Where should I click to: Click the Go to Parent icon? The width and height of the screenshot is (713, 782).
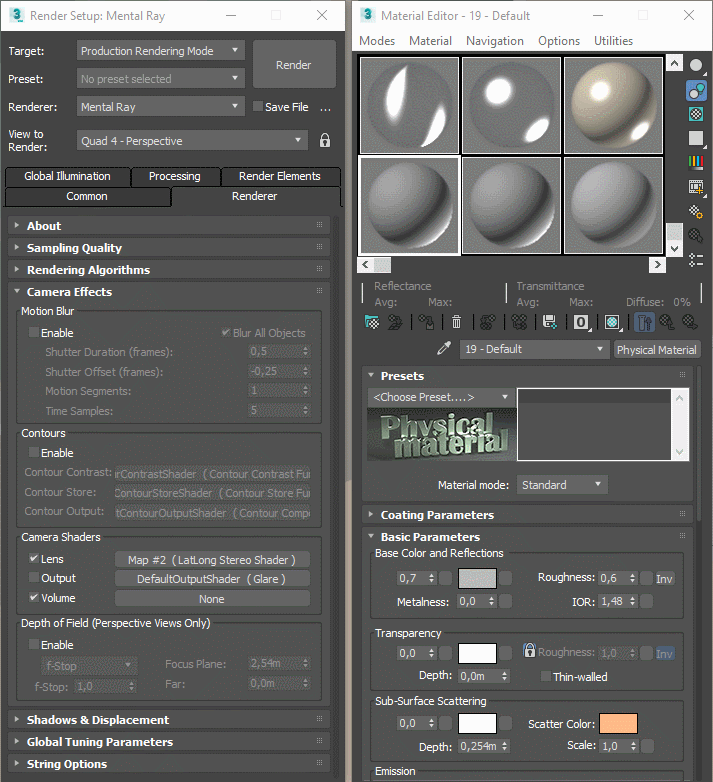tap(667, 322)
